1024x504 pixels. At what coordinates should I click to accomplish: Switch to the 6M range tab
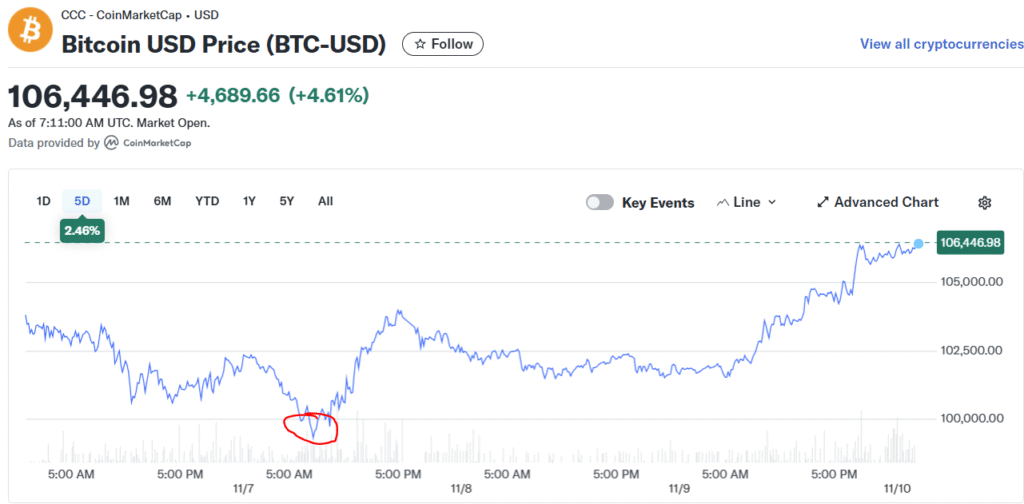click(162, 201)
